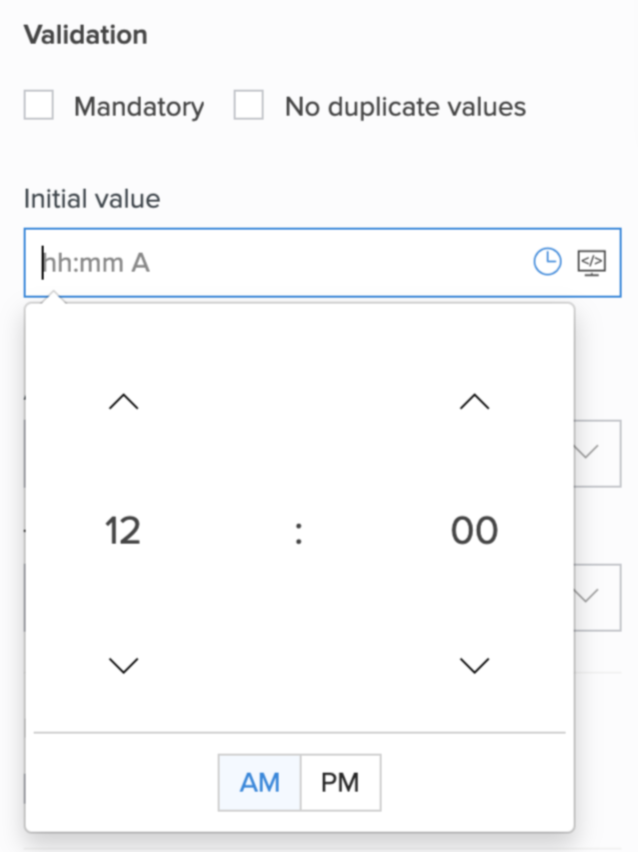Click the "Initial value" field label
638x852 pixels.
[x=92, y=199]
